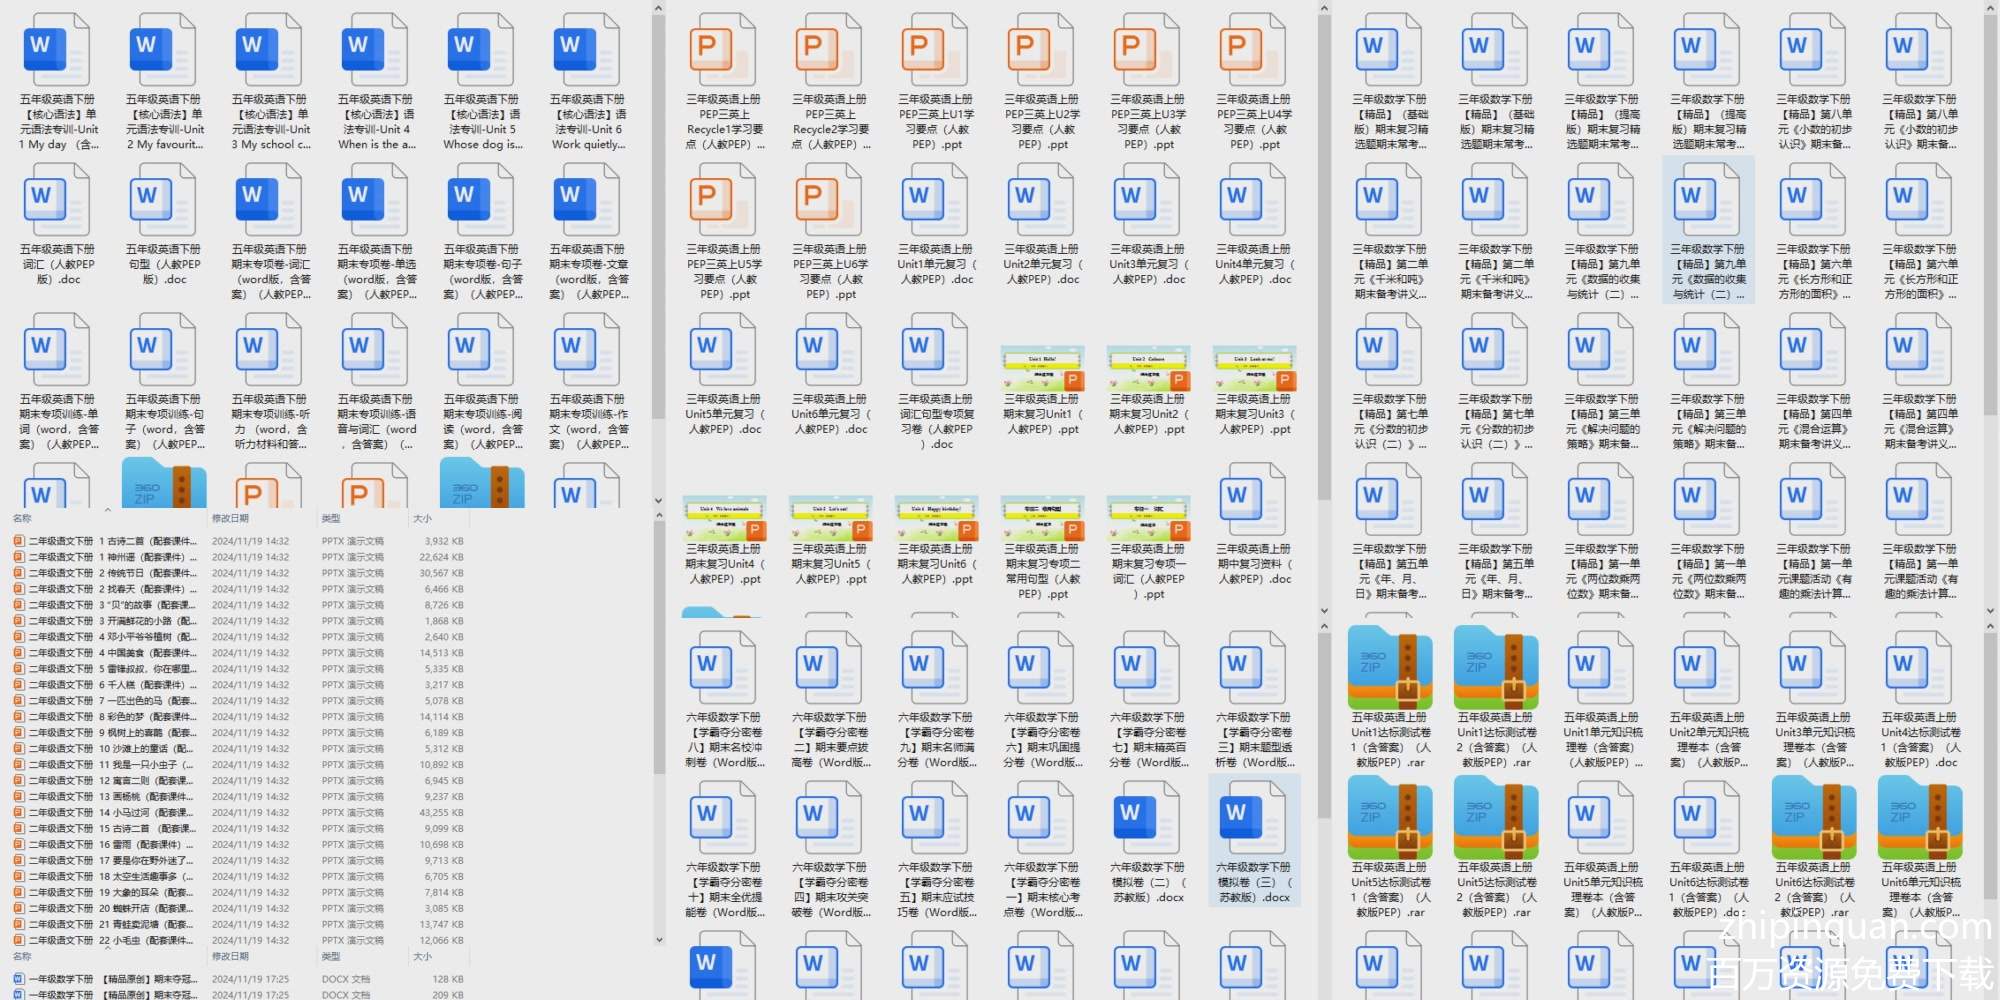Open 五年级英语上册 Unit6单元知识梳理卷本 document

(1920, 849)
